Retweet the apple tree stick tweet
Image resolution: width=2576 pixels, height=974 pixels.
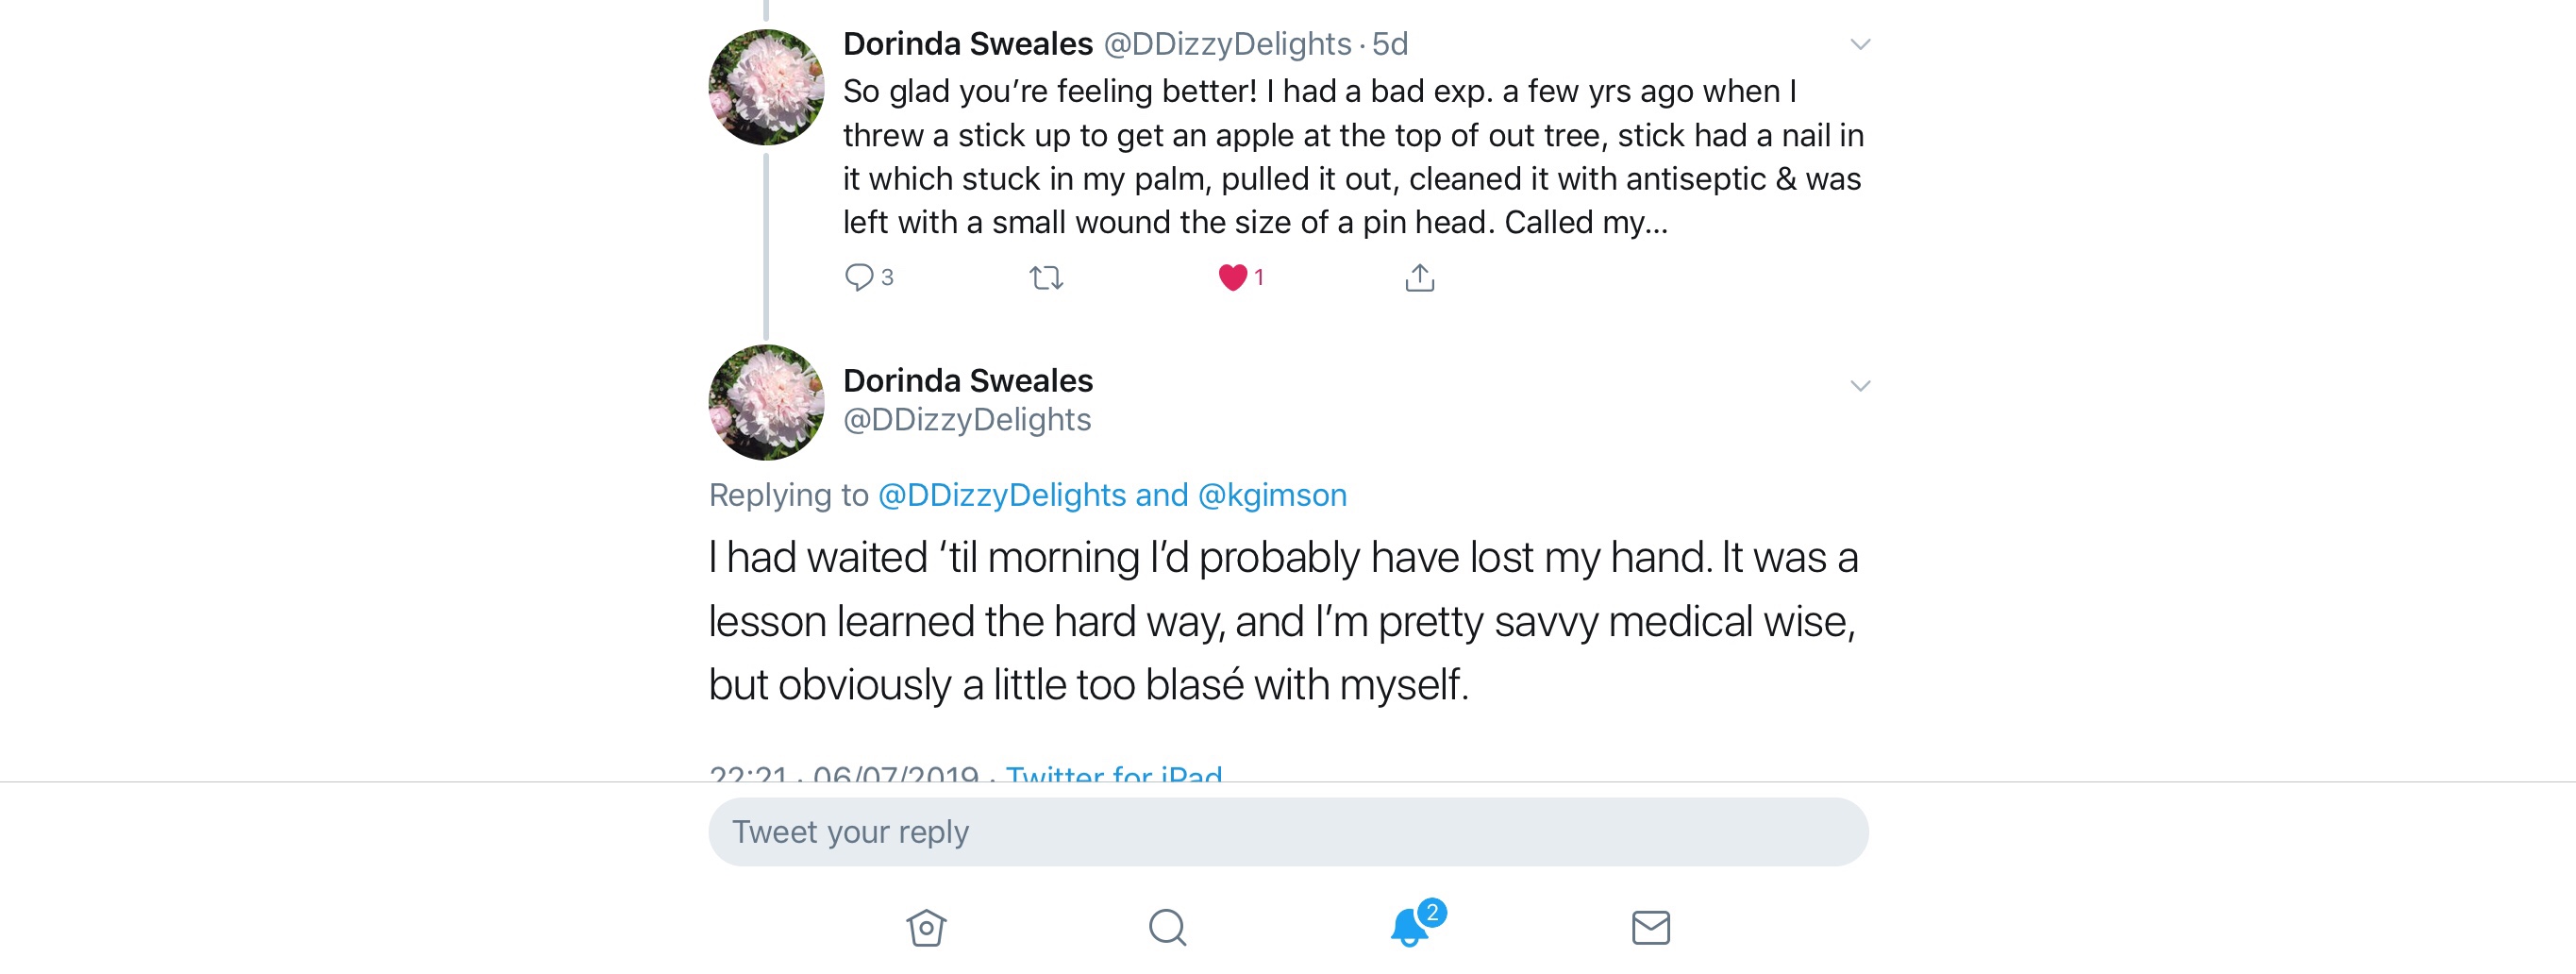pyautogui.click(x=1046, y=277)
